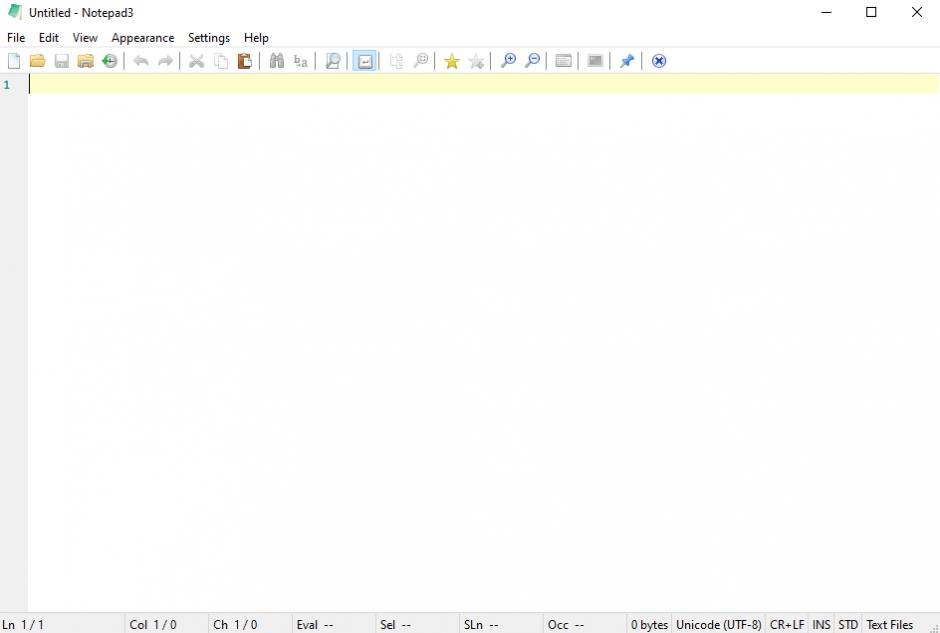Image resolution: width=940 pixels, height=633 pixels.
Task: Toggle STD mode in status bar
Action: [848, 625]
